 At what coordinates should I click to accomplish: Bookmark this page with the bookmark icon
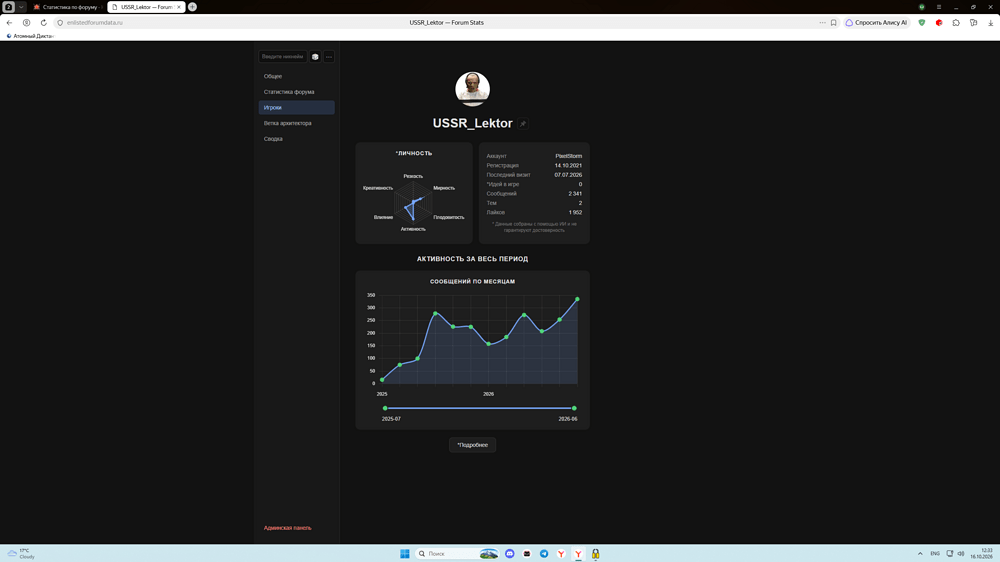point(834,22)
